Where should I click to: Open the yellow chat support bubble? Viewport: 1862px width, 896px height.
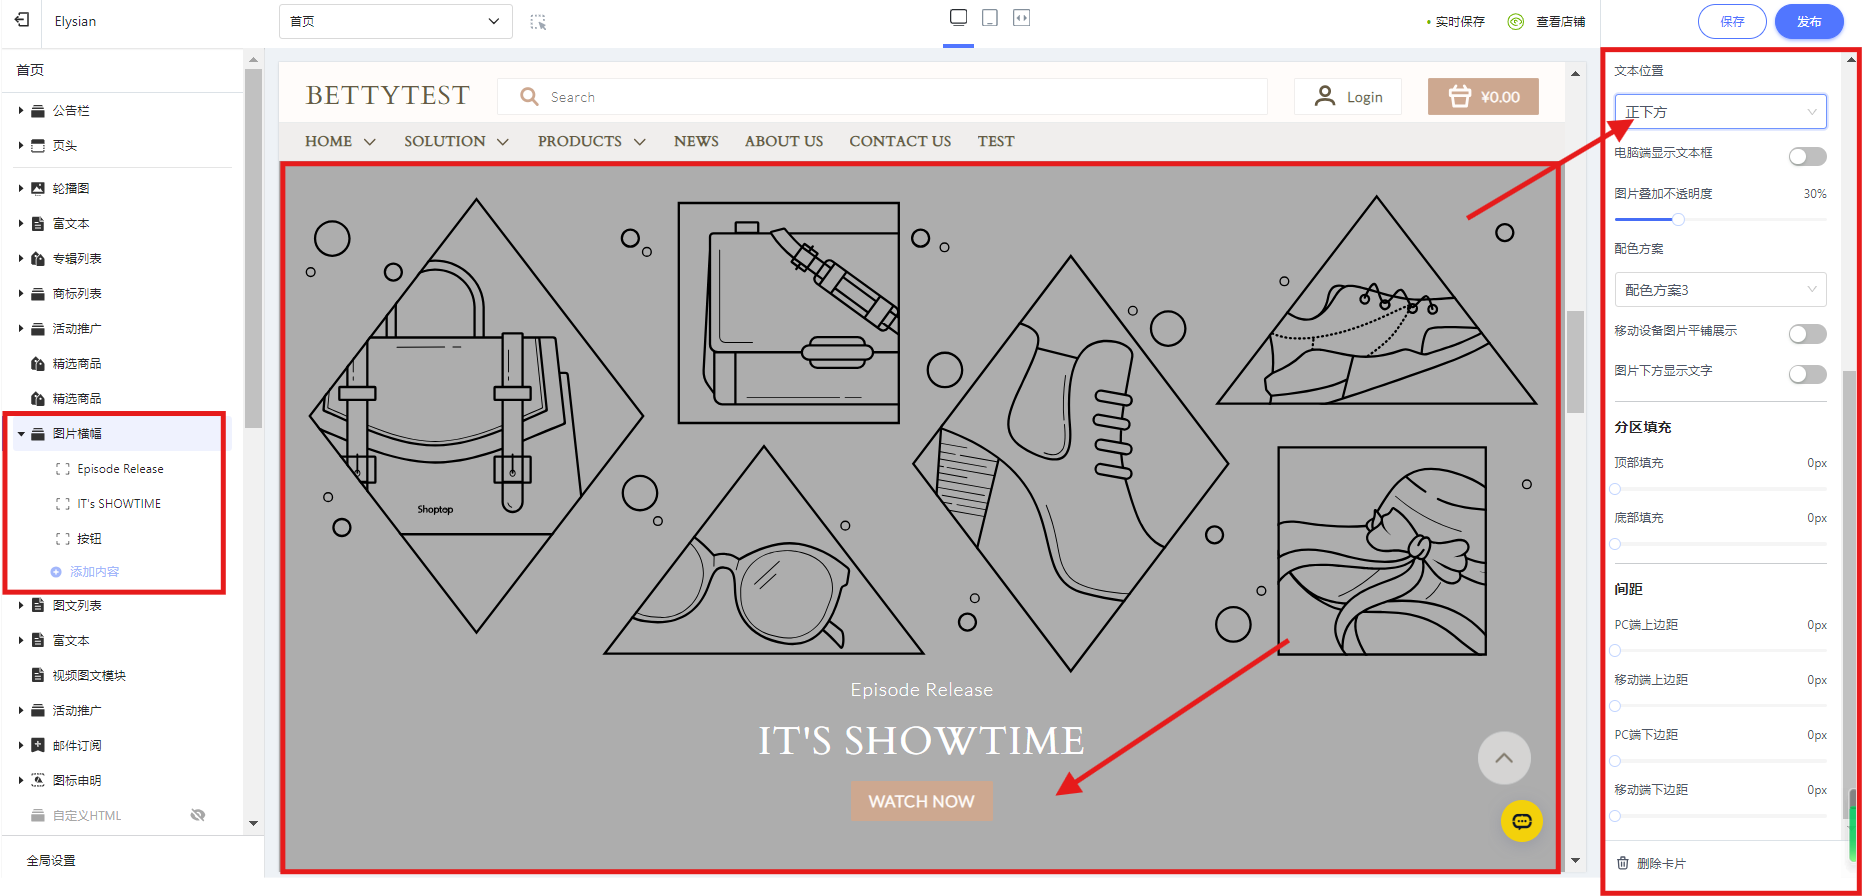(x=1521, y=821)
